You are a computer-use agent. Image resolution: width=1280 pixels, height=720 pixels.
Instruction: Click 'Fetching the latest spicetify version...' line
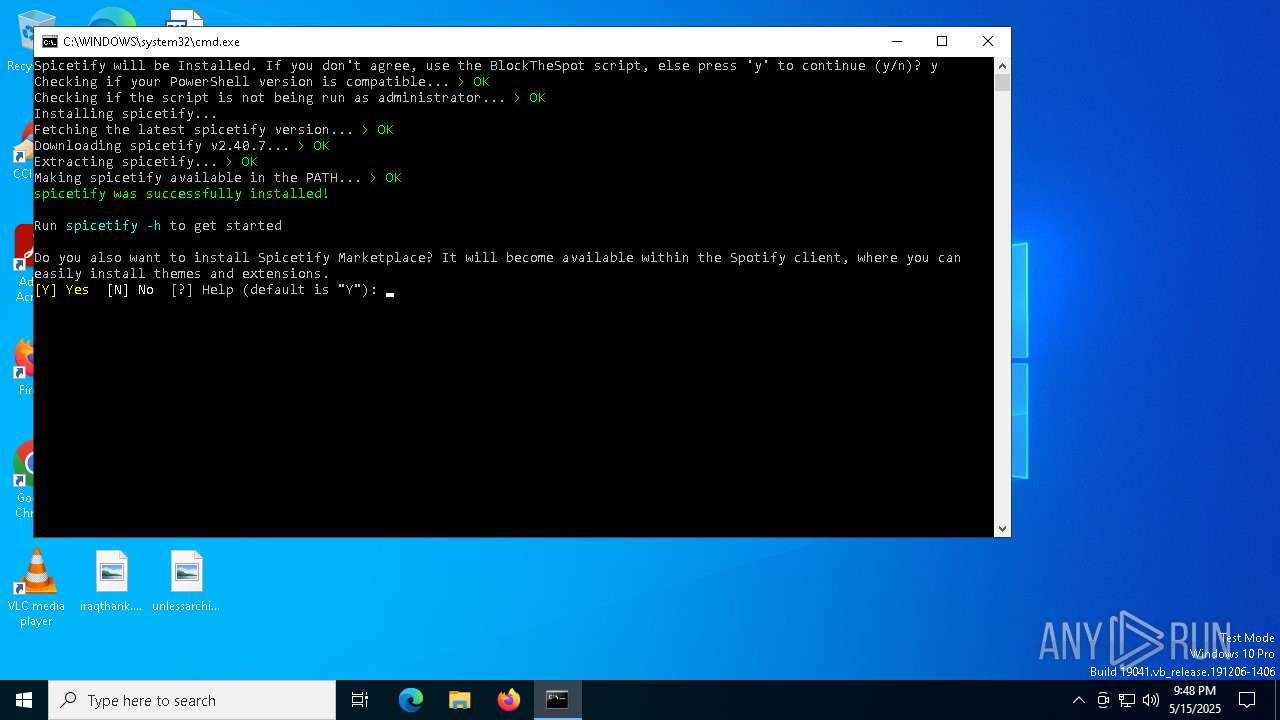click(x=214, y=130)
